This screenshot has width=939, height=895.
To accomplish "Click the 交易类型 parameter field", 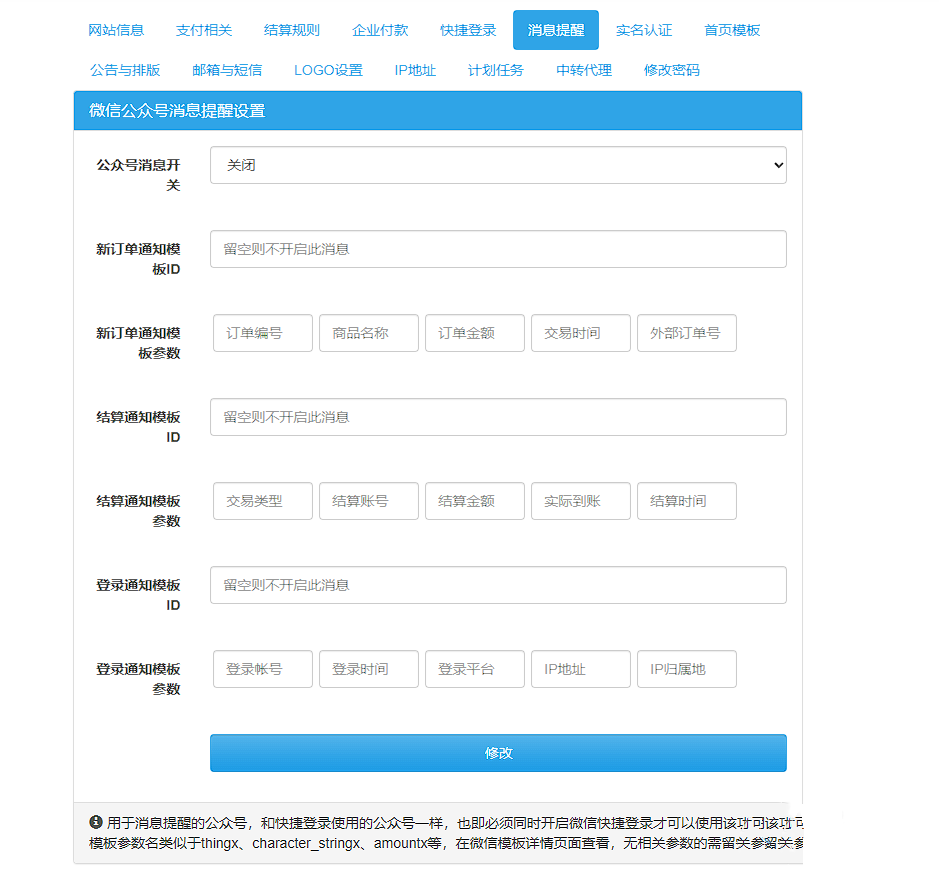I will click(263, 501).
